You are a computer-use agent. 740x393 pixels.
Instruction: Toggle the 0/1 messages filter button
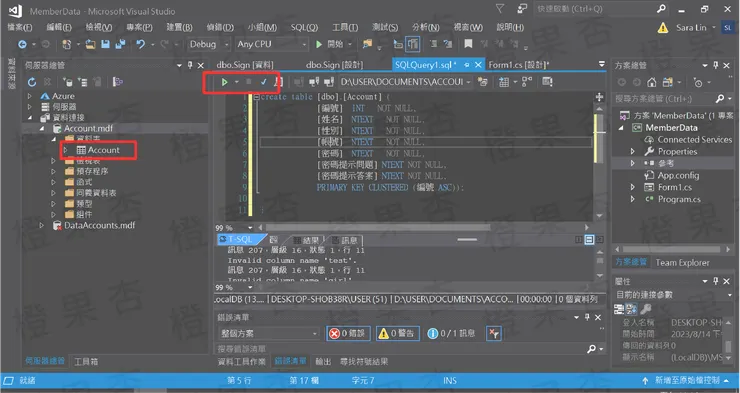point(451,334)
